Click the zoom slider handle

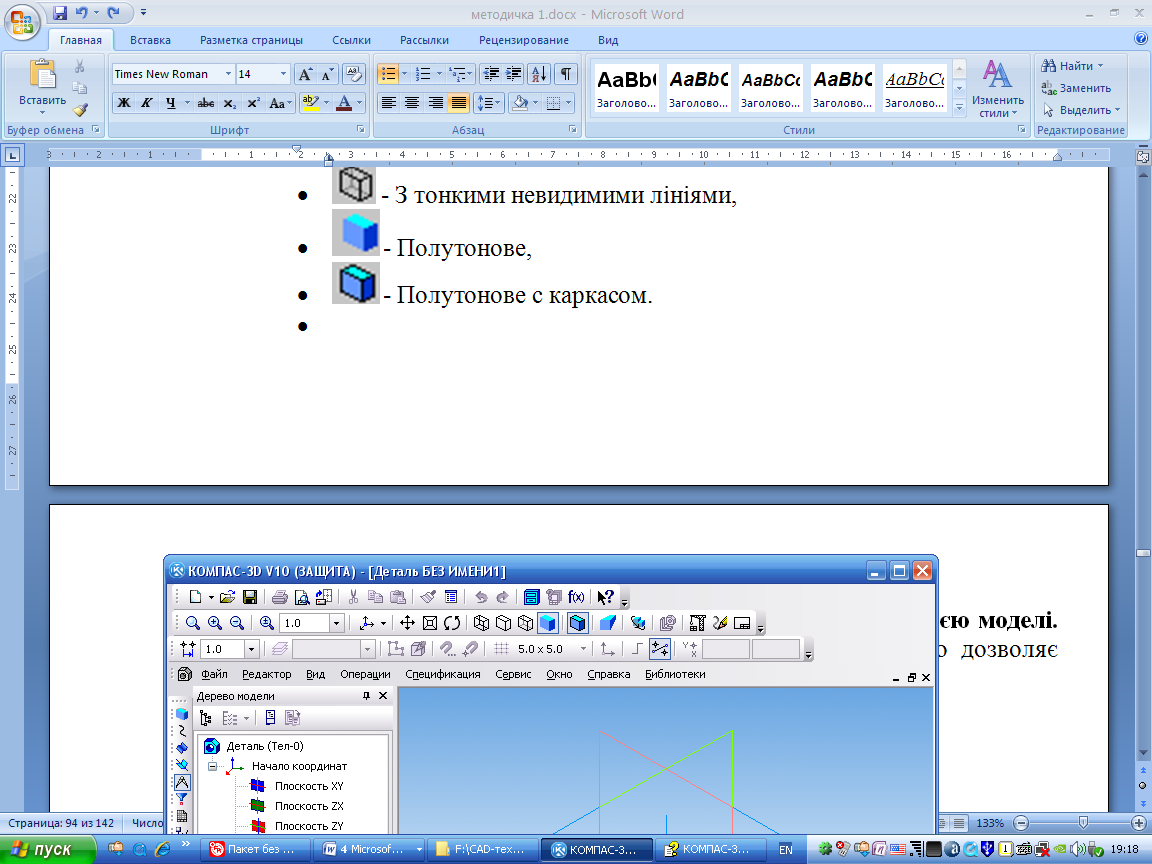[x=1083, y=823]
